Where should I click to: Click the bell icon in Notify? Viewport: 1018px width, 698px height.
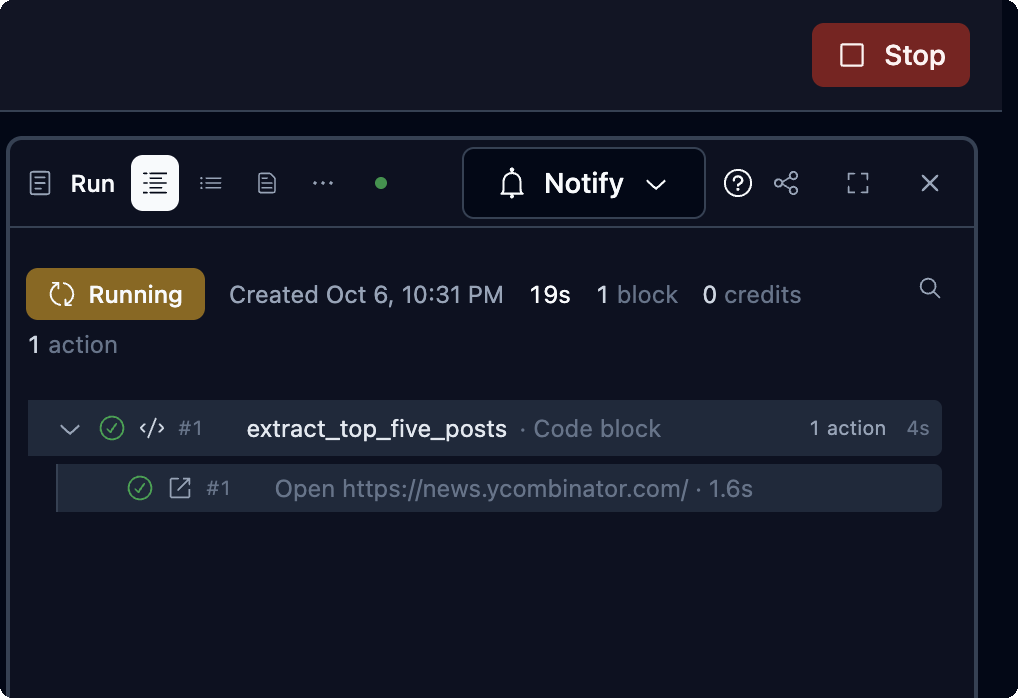[x=512, y=183]
